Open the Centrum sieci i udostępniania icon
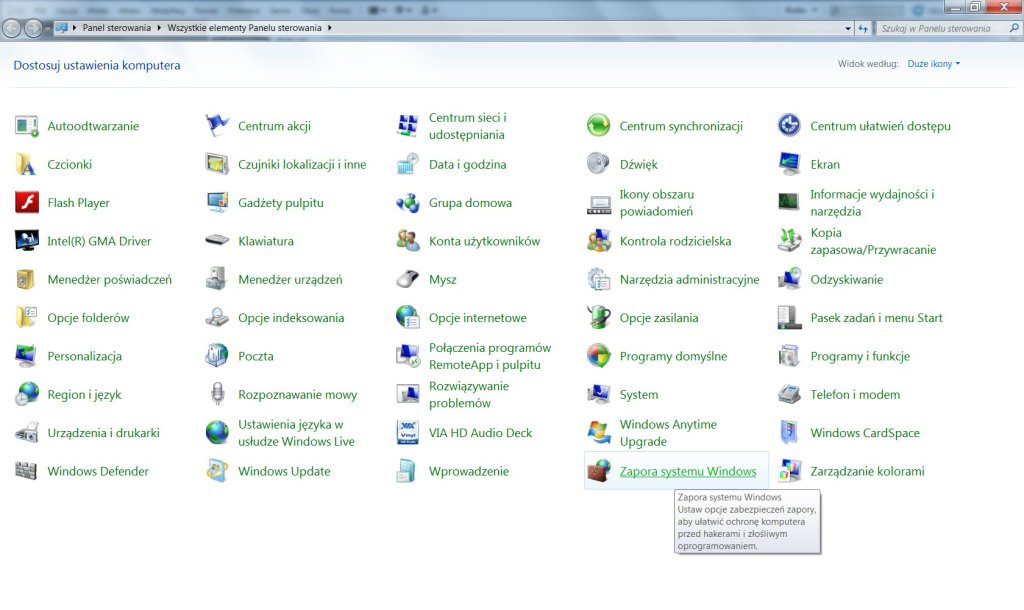1024x610 pixels. pos(408,126)
